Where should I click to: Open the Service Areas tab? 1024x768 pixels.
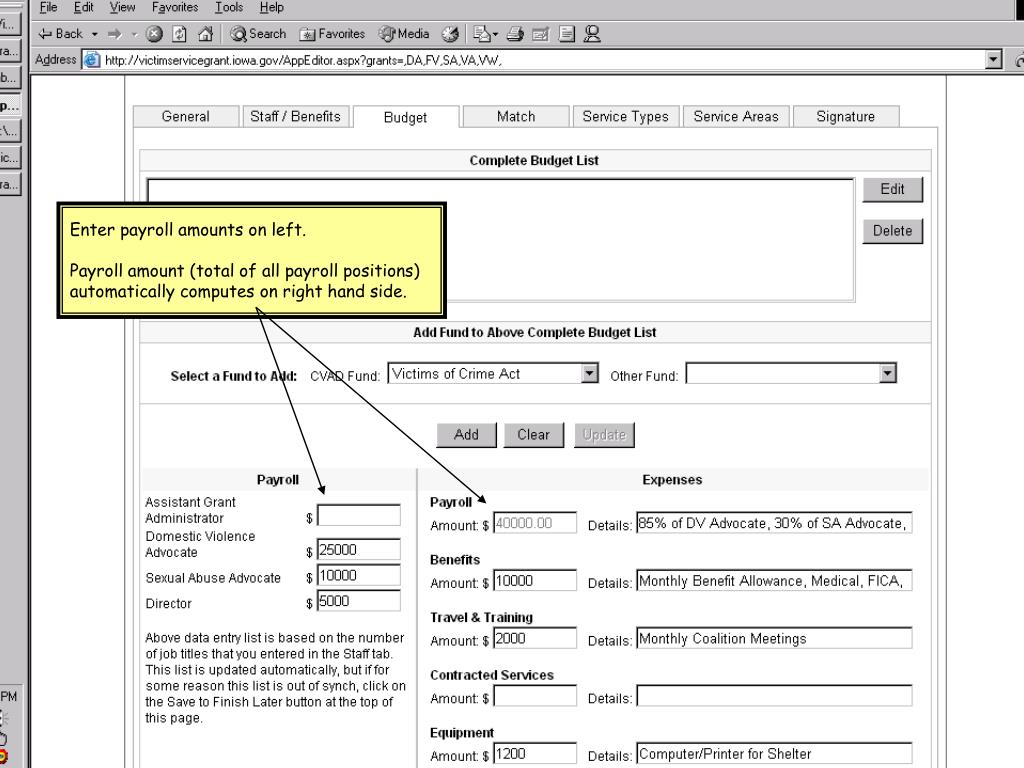(x=736, y=116)
